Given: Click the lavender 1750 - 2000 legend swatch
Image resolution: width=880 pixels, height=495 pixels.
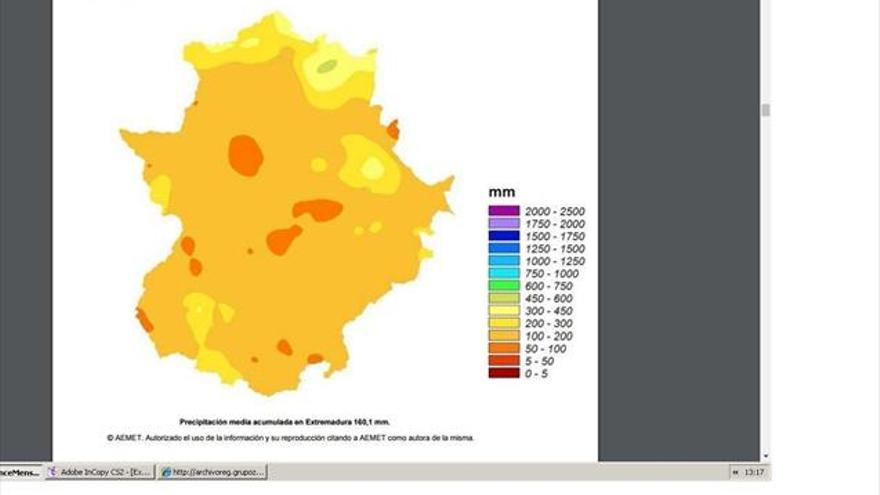Looking at the screenshot, I should pos(503,224).
